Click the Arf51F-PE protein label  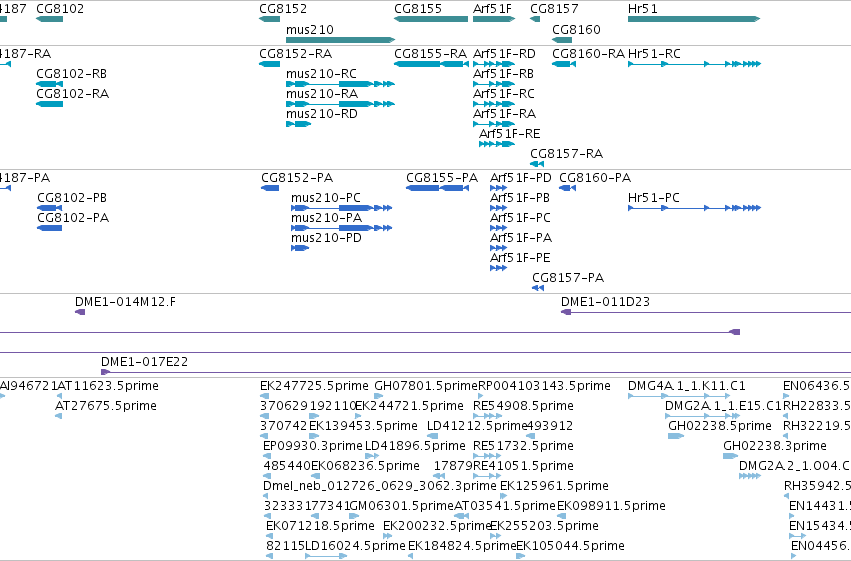(520, 258)
